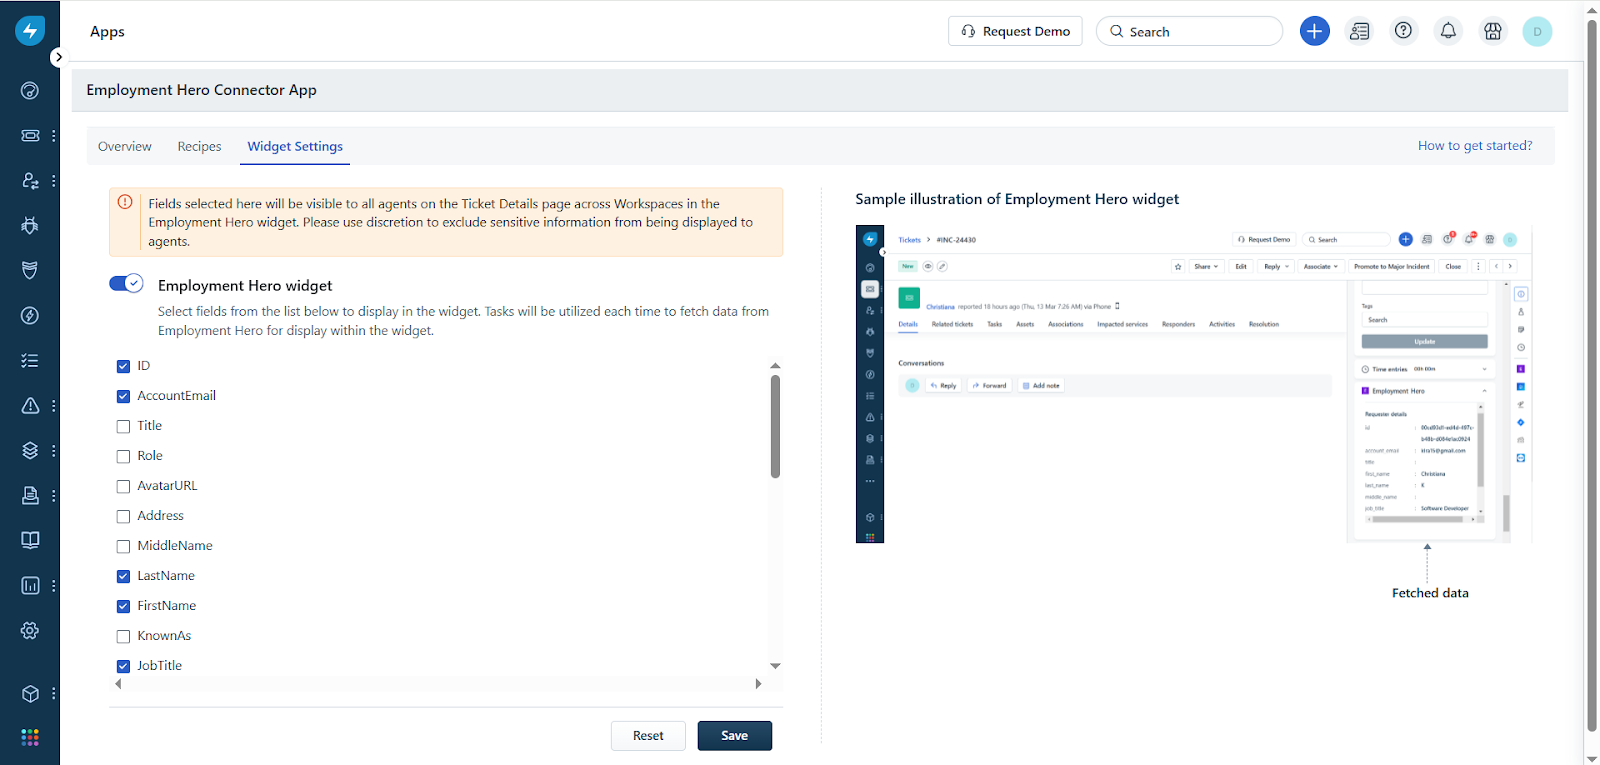
Task: Open the Tasks checklist icon in sidebar
Action: point(30,361)
